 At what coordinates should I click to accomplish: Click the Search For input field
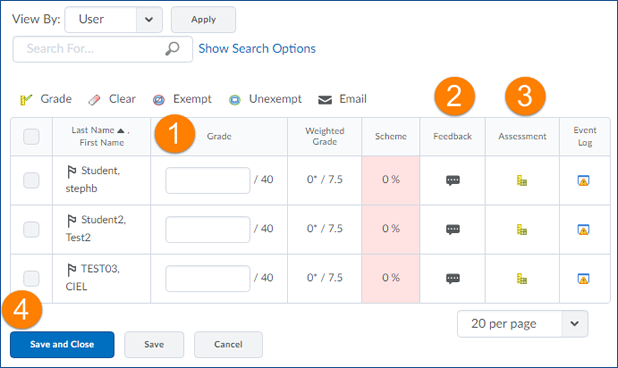102,49
